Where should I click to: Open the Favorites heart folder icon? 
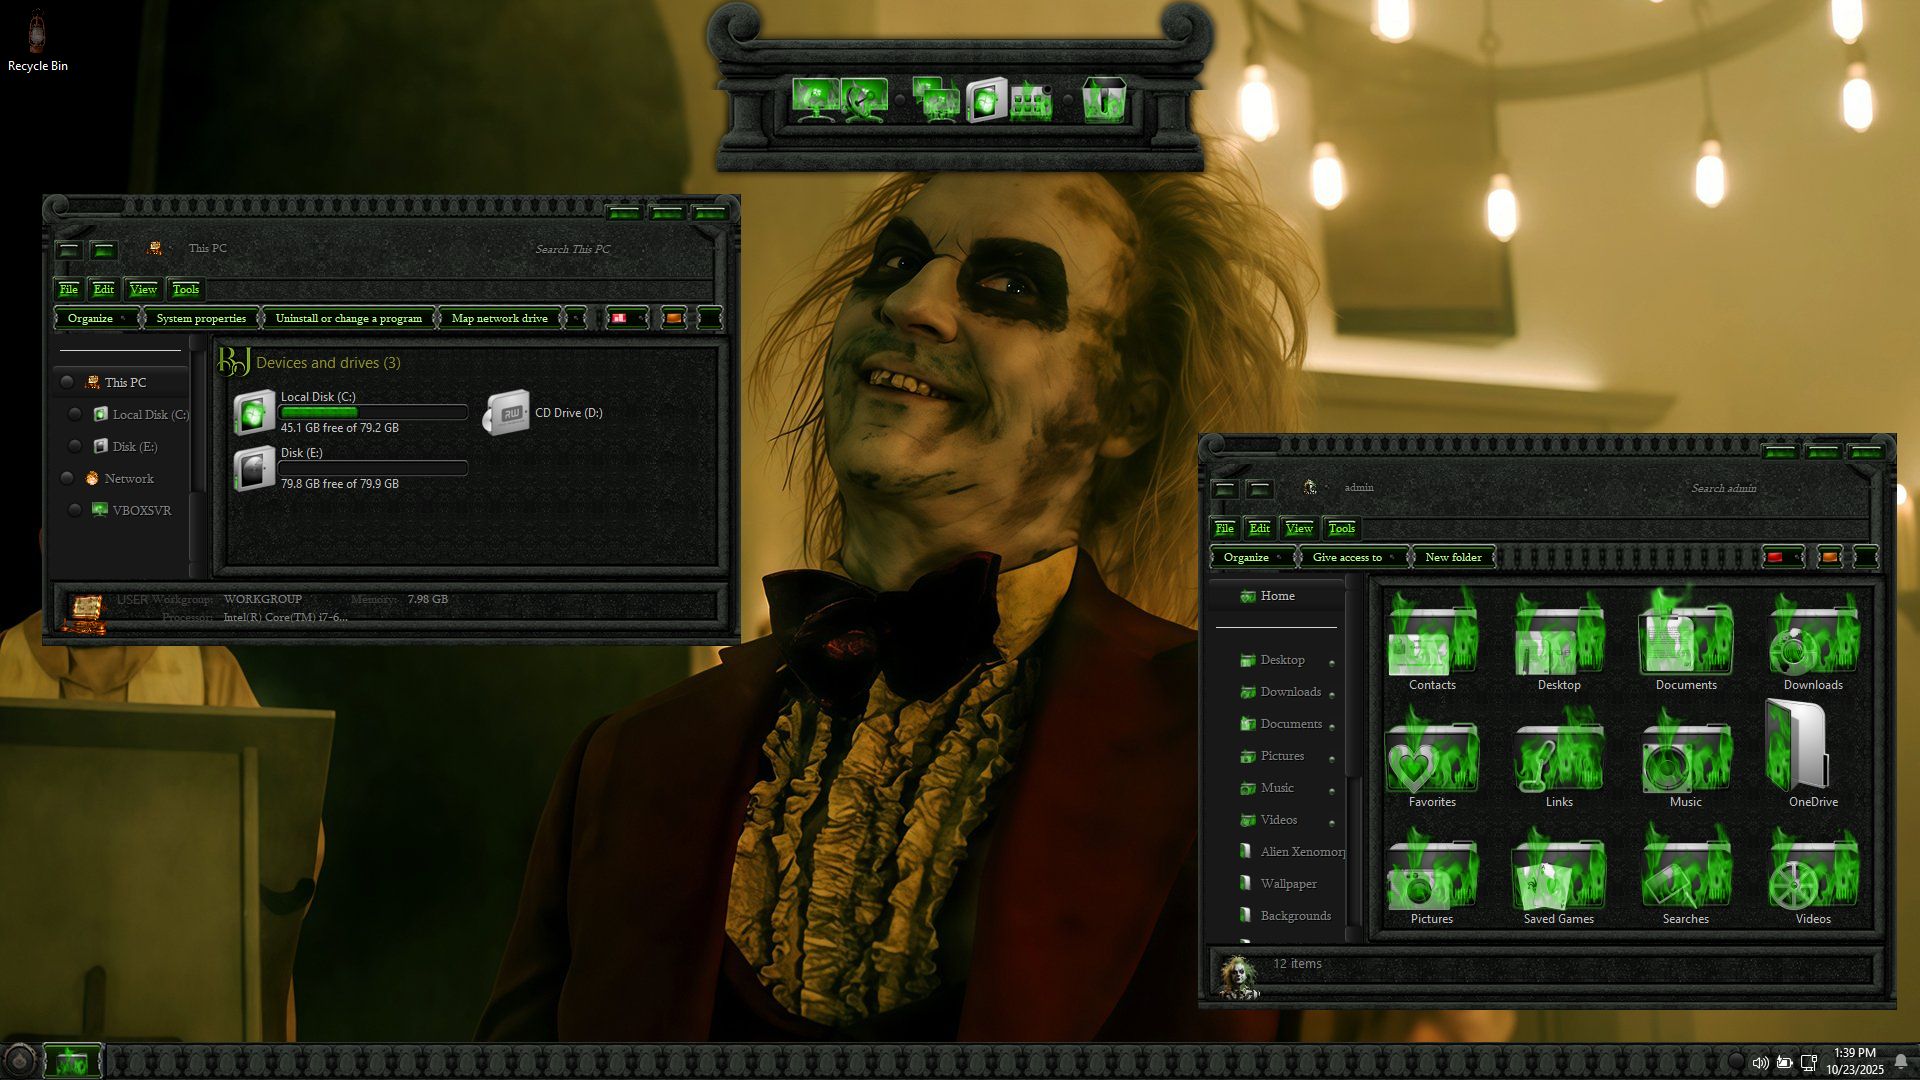(x=1431, y=757)
